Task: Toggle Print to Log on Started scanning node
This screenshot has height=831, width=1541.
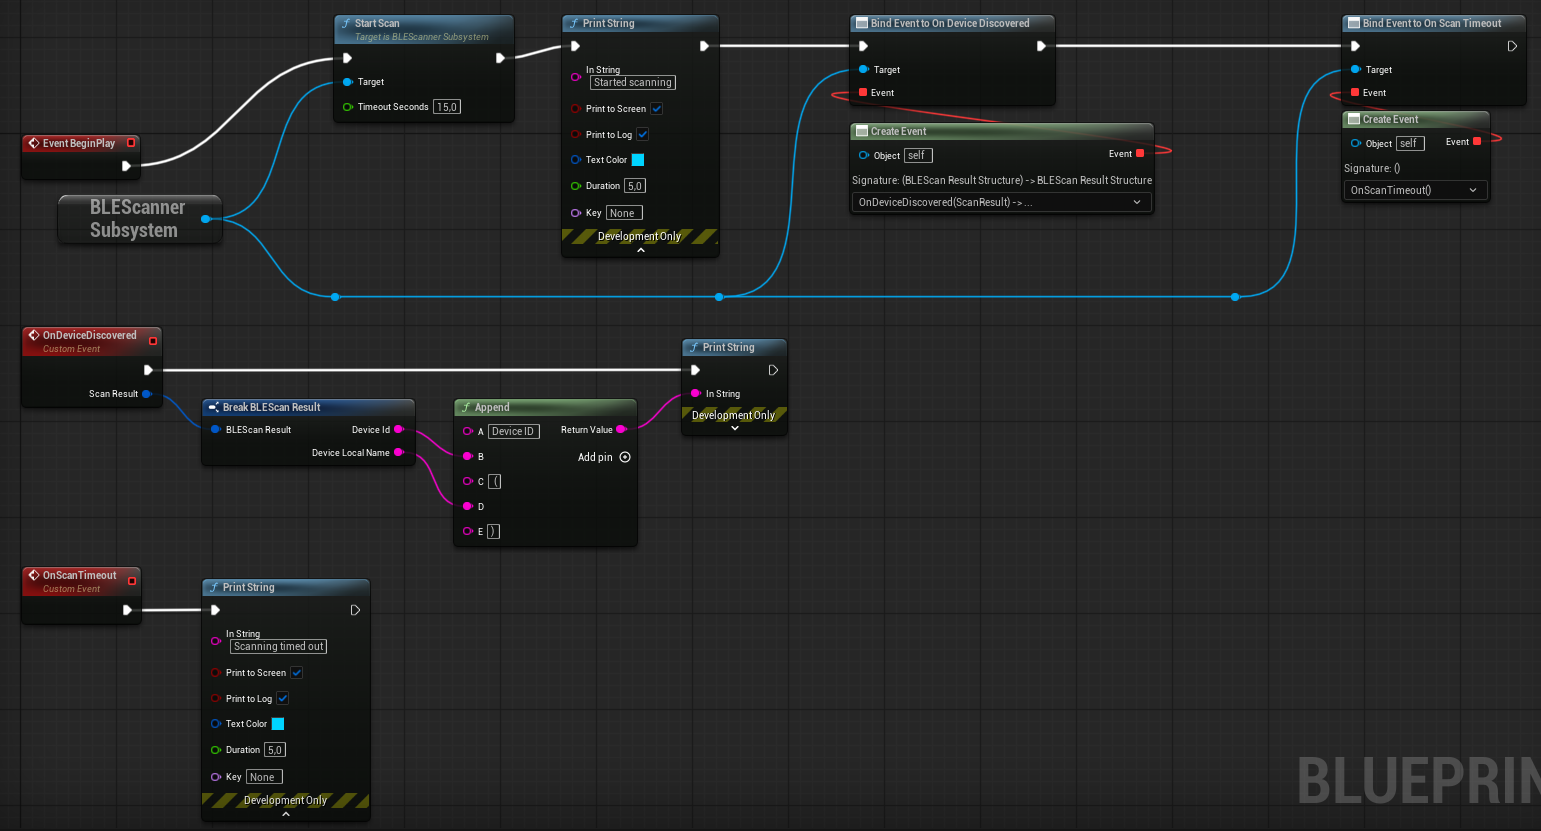Action: click(643, 135)
